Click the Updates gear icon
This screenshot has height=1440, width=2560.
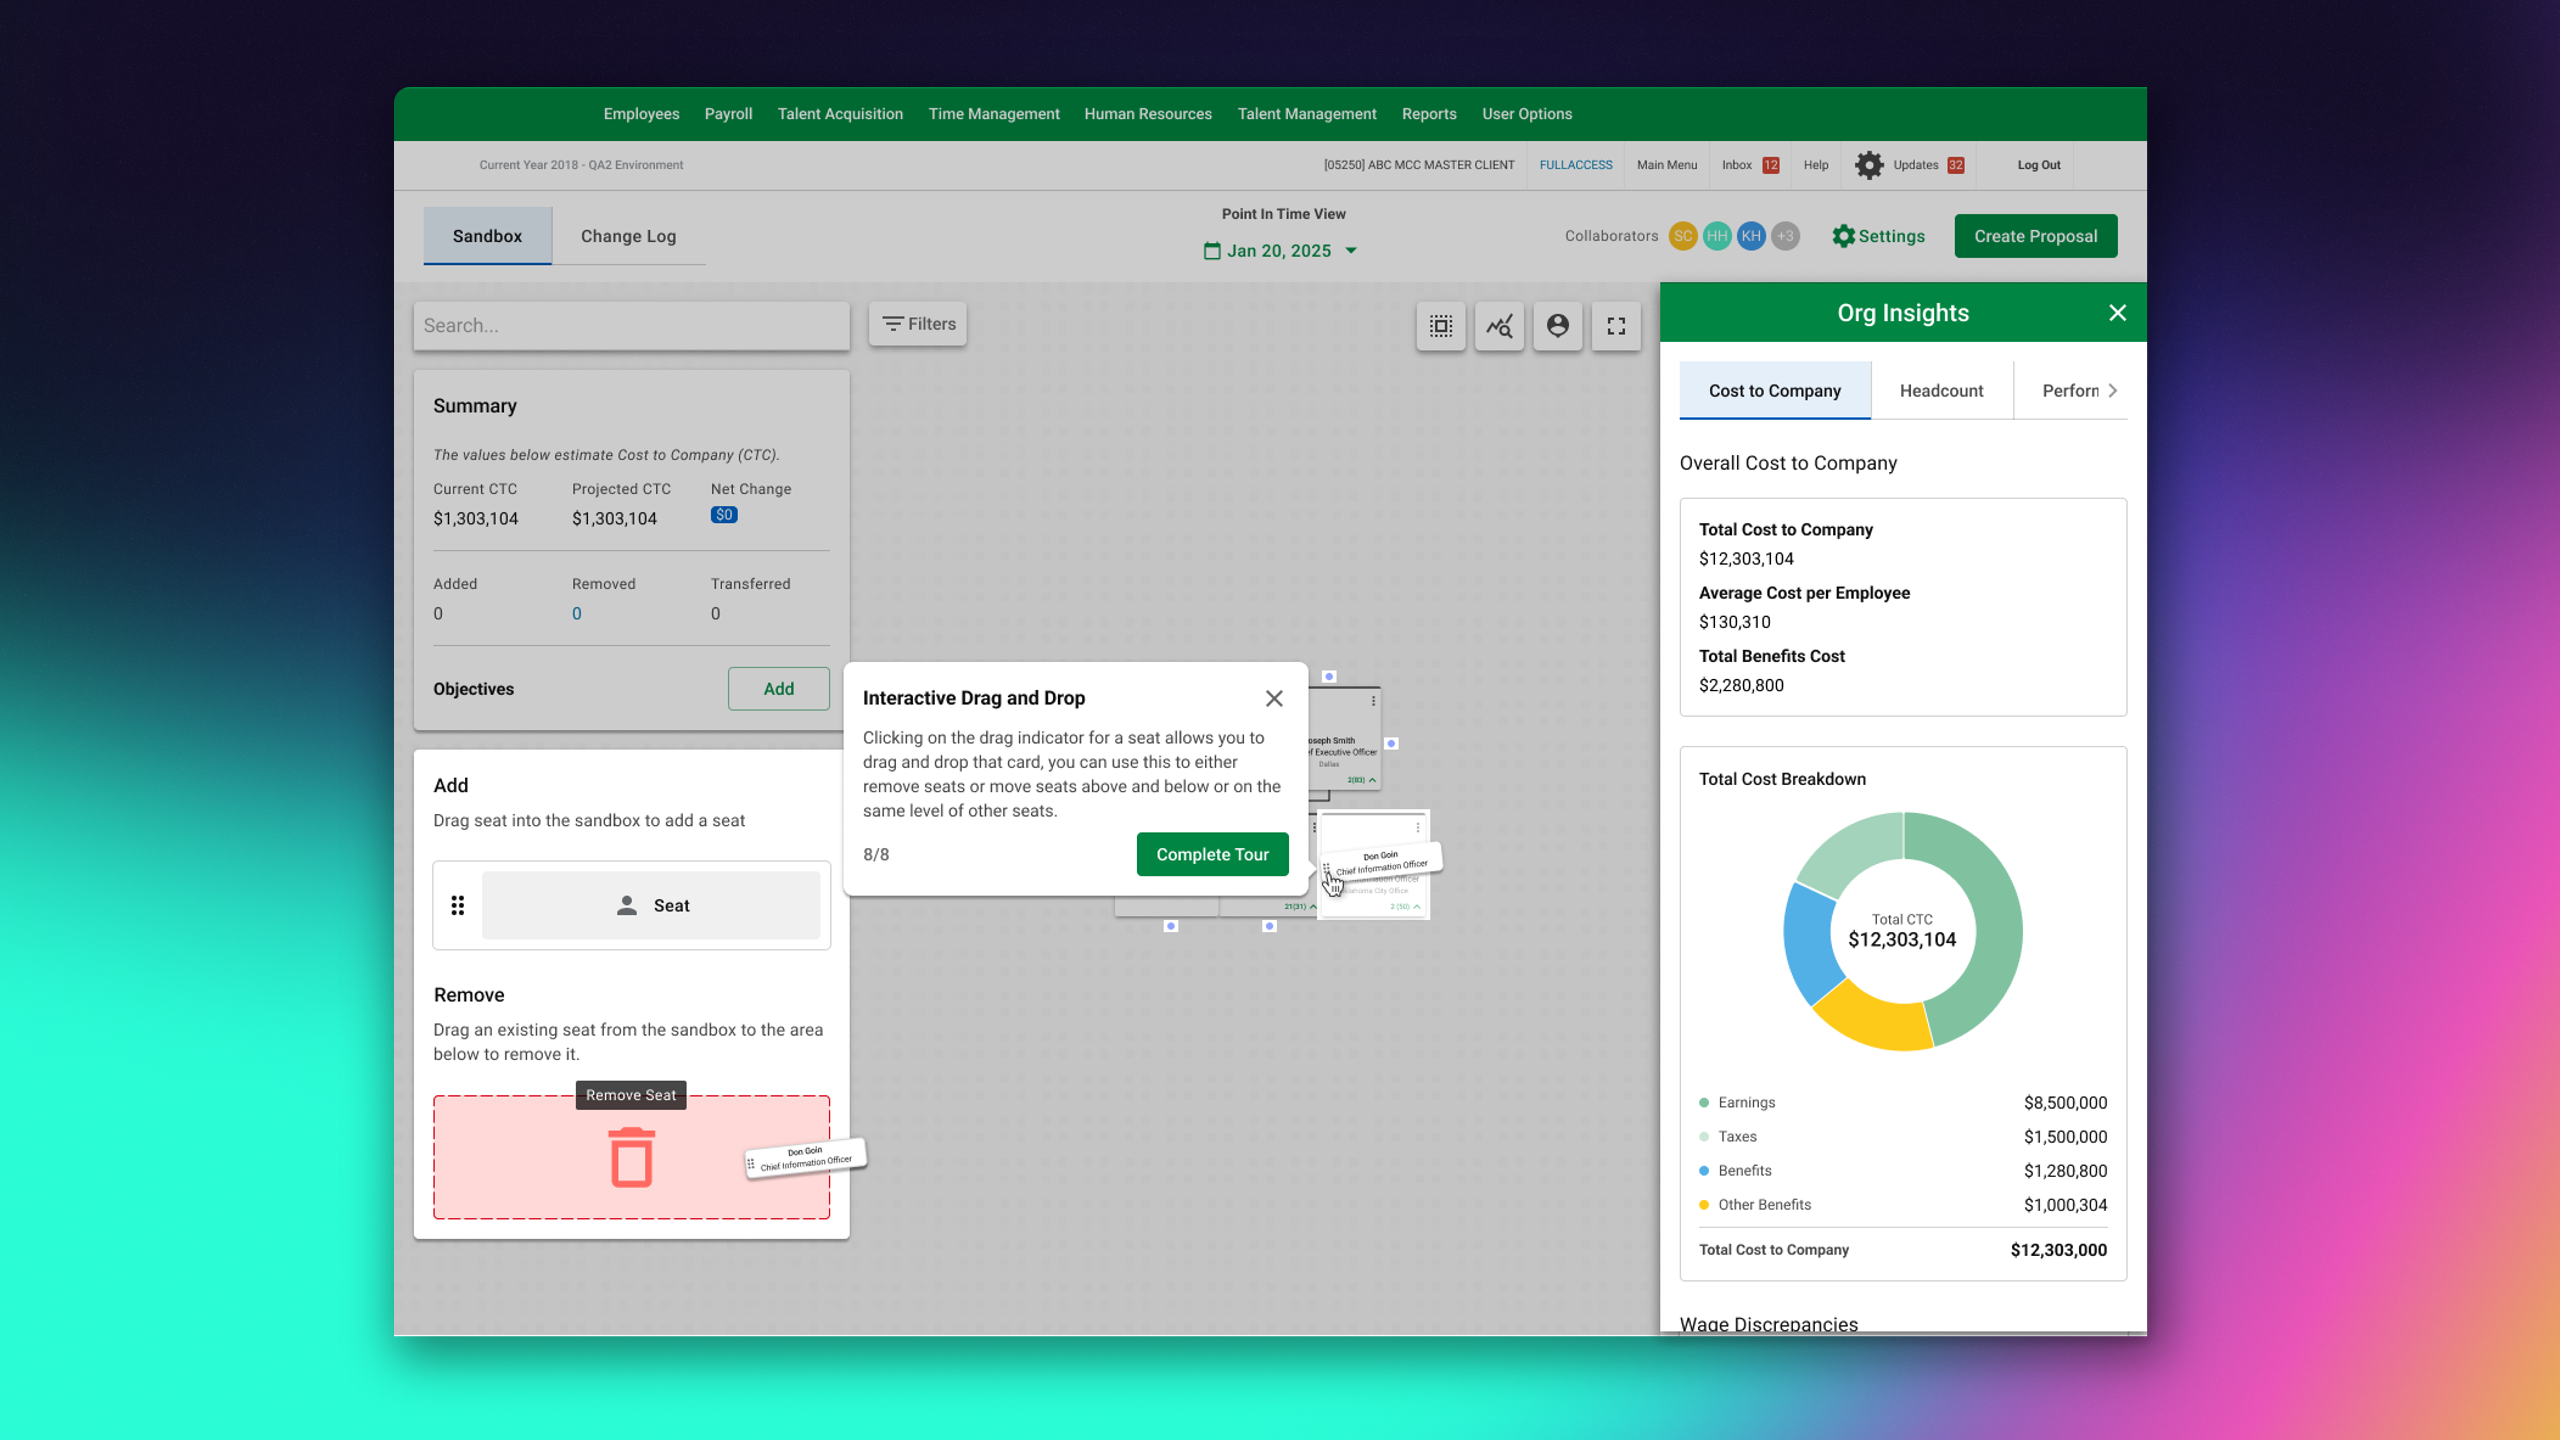tap(1869, 165)
